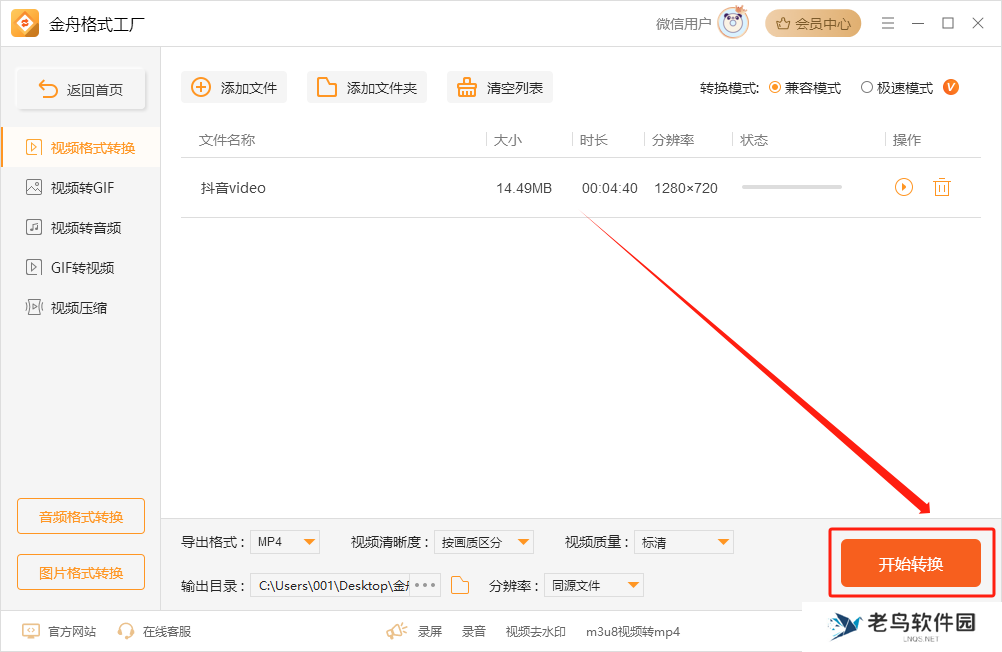Open the 录屏 footer link

click(x=430, y=632)
